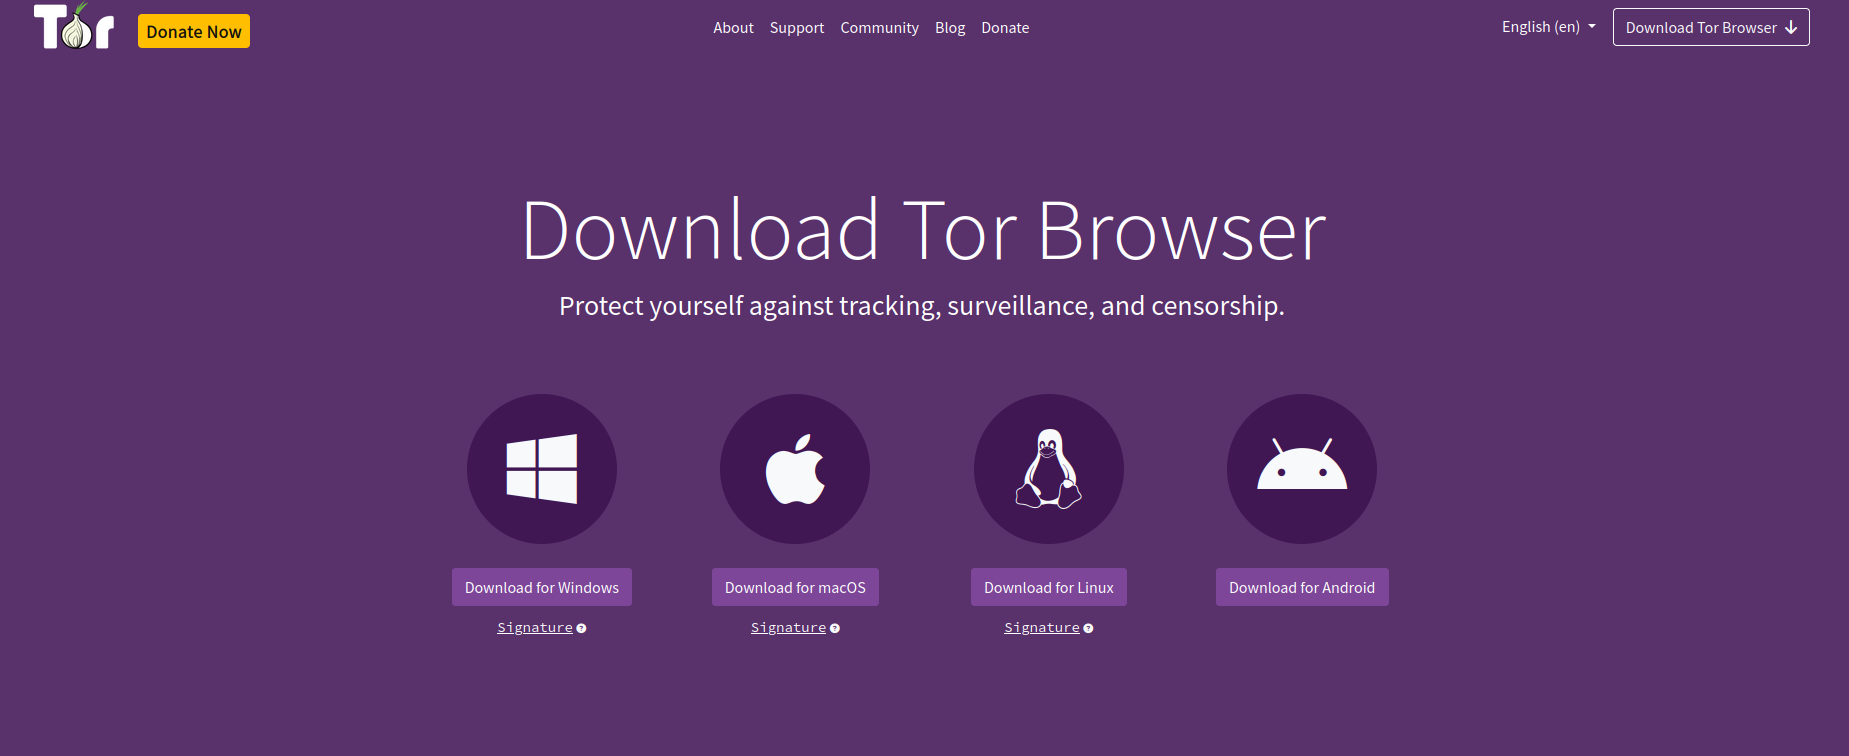
Task: Open the Windows Signature link
Action: tap(535, 628)
